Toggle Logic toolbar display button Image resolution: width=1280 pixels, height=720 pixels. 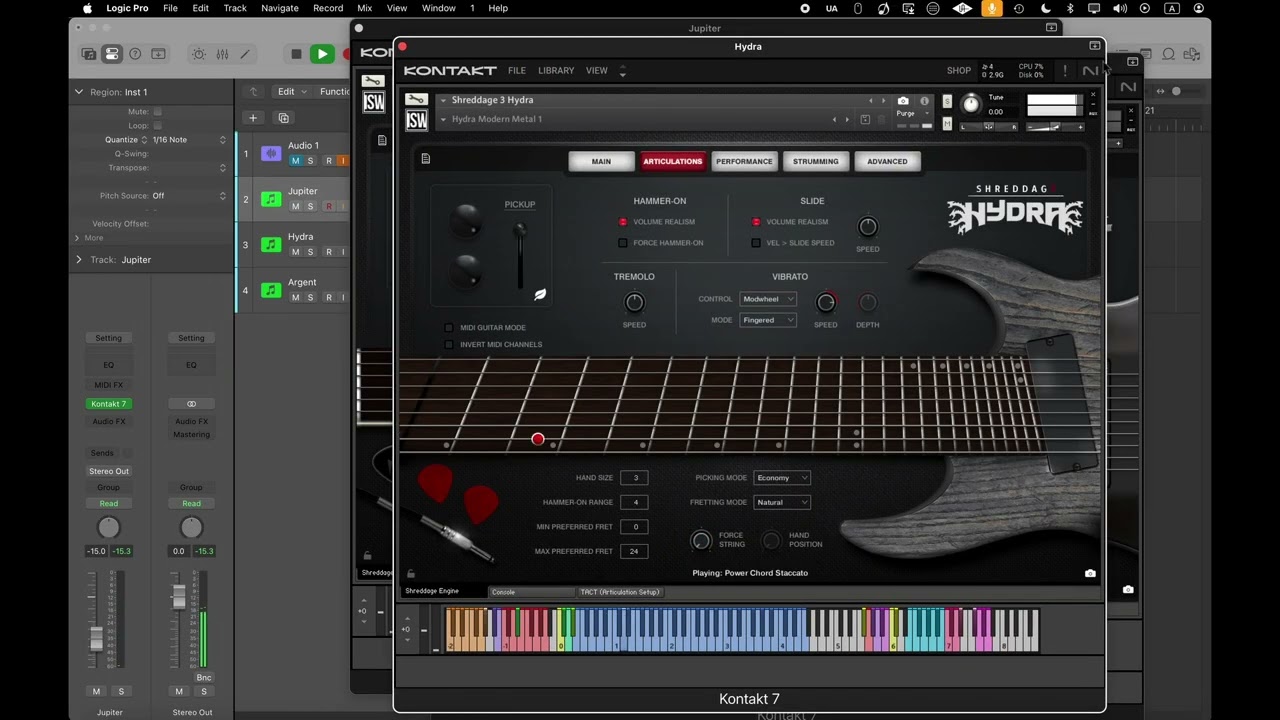coord(158,54)
